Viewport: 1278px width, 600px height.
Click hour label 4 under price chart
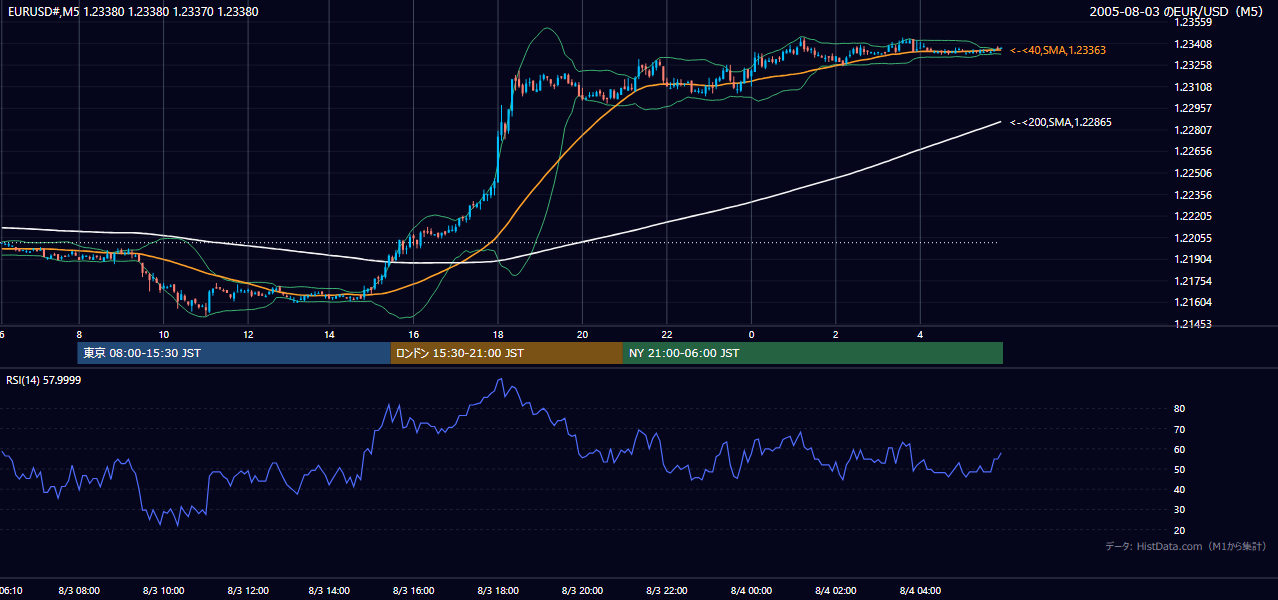[920, 334]
